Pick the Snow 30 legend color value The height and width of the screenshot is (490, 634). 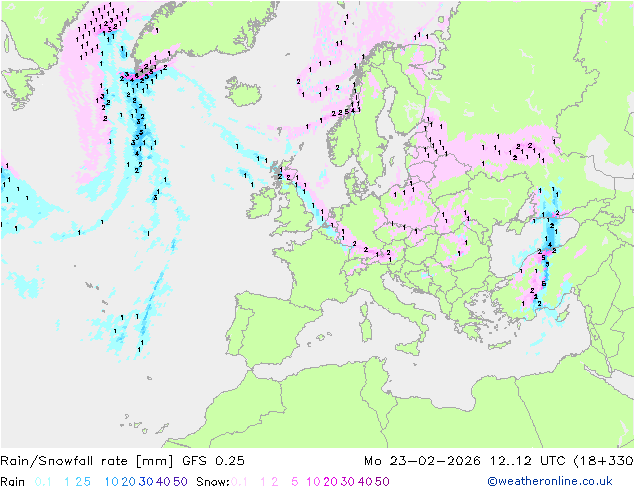pos(347,482)
